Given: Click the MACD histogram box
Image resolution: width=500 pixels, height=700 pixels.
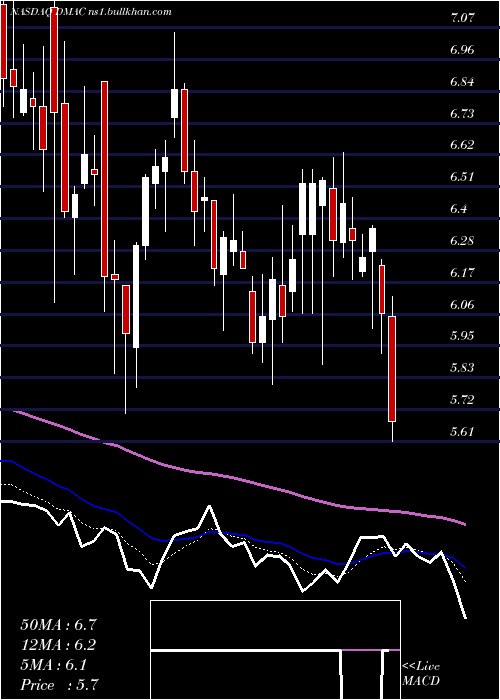Looking at the screenshot, I should pos(275,650).
